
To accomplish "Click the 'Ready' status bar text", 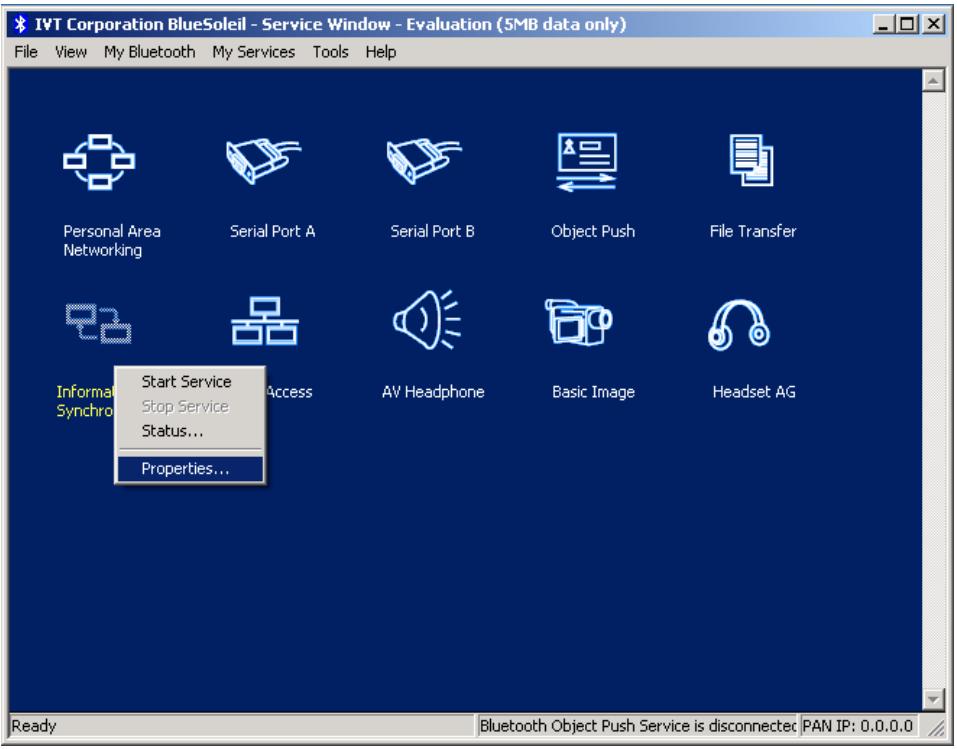I will [x=34, y=726].
